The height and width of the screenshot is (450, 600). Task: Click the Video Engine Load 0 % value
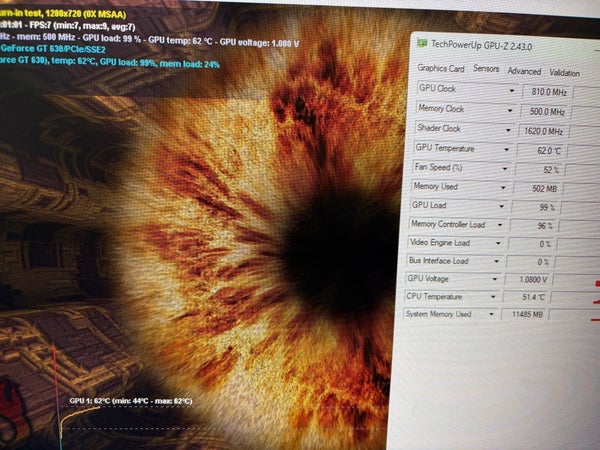point(532,243)
